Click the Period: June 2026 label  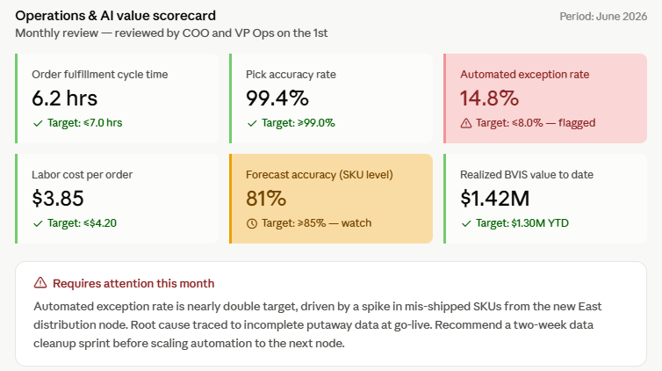point(603,16)
